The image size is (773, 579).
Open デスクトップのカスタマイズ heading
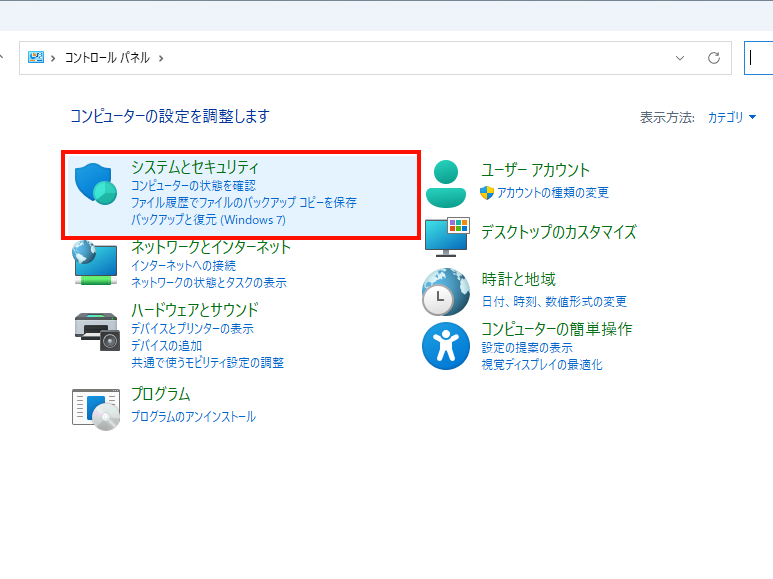tap(559, 232)
